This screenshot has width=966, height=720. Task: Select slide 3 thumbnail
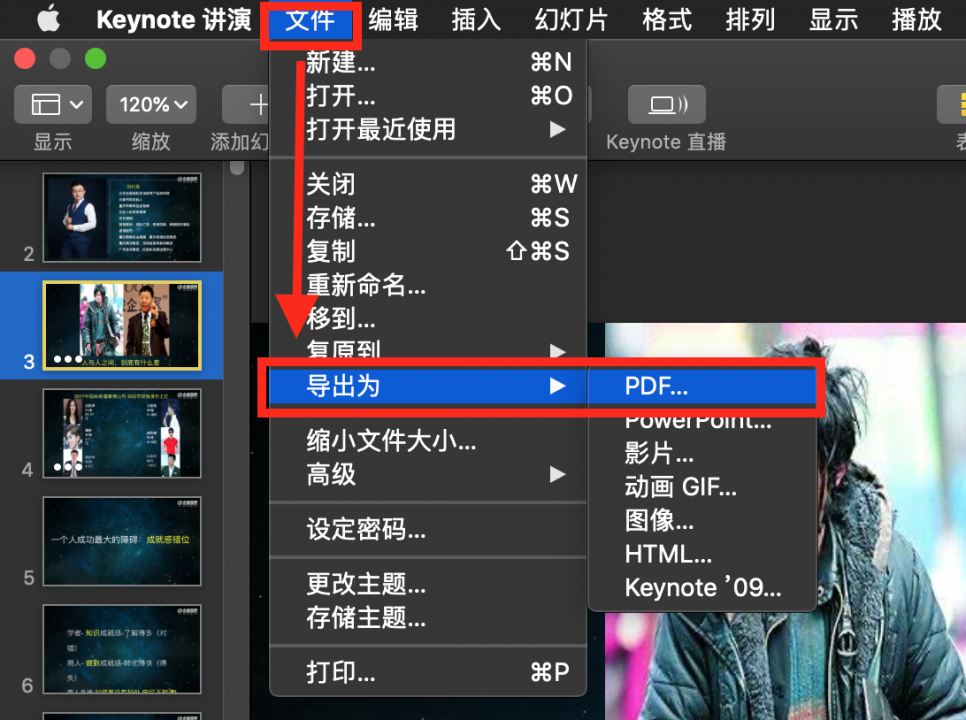[122, 325]
